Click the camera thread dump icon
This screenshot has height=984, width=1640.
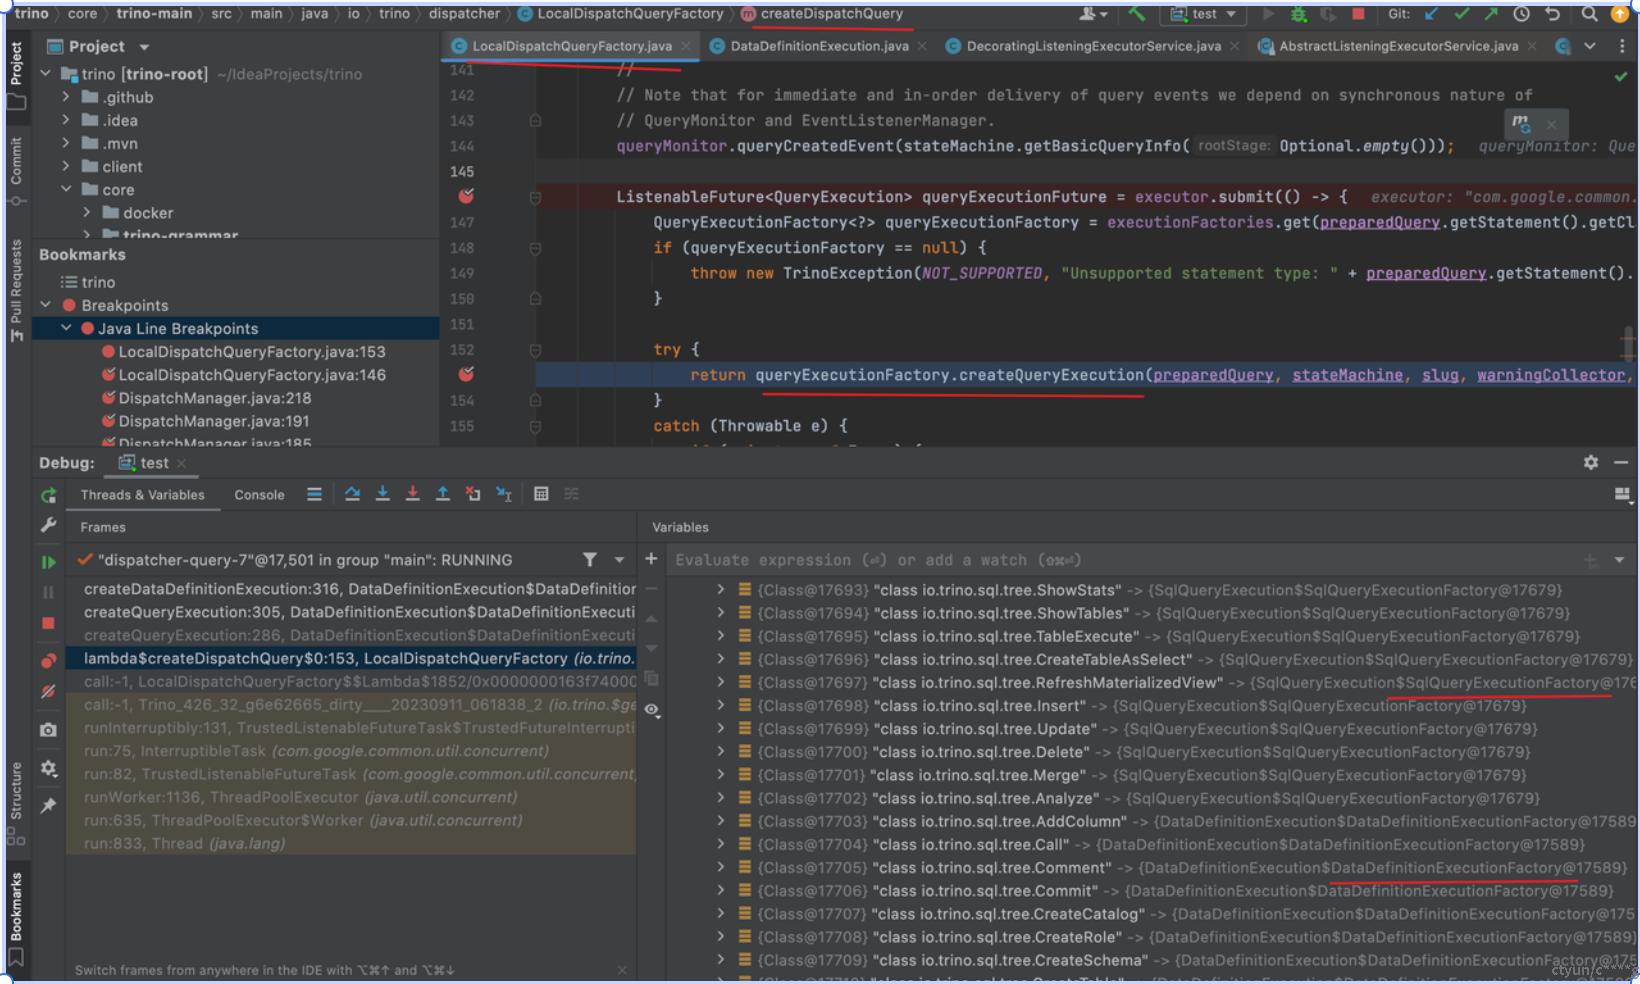(x=48, y=730)
